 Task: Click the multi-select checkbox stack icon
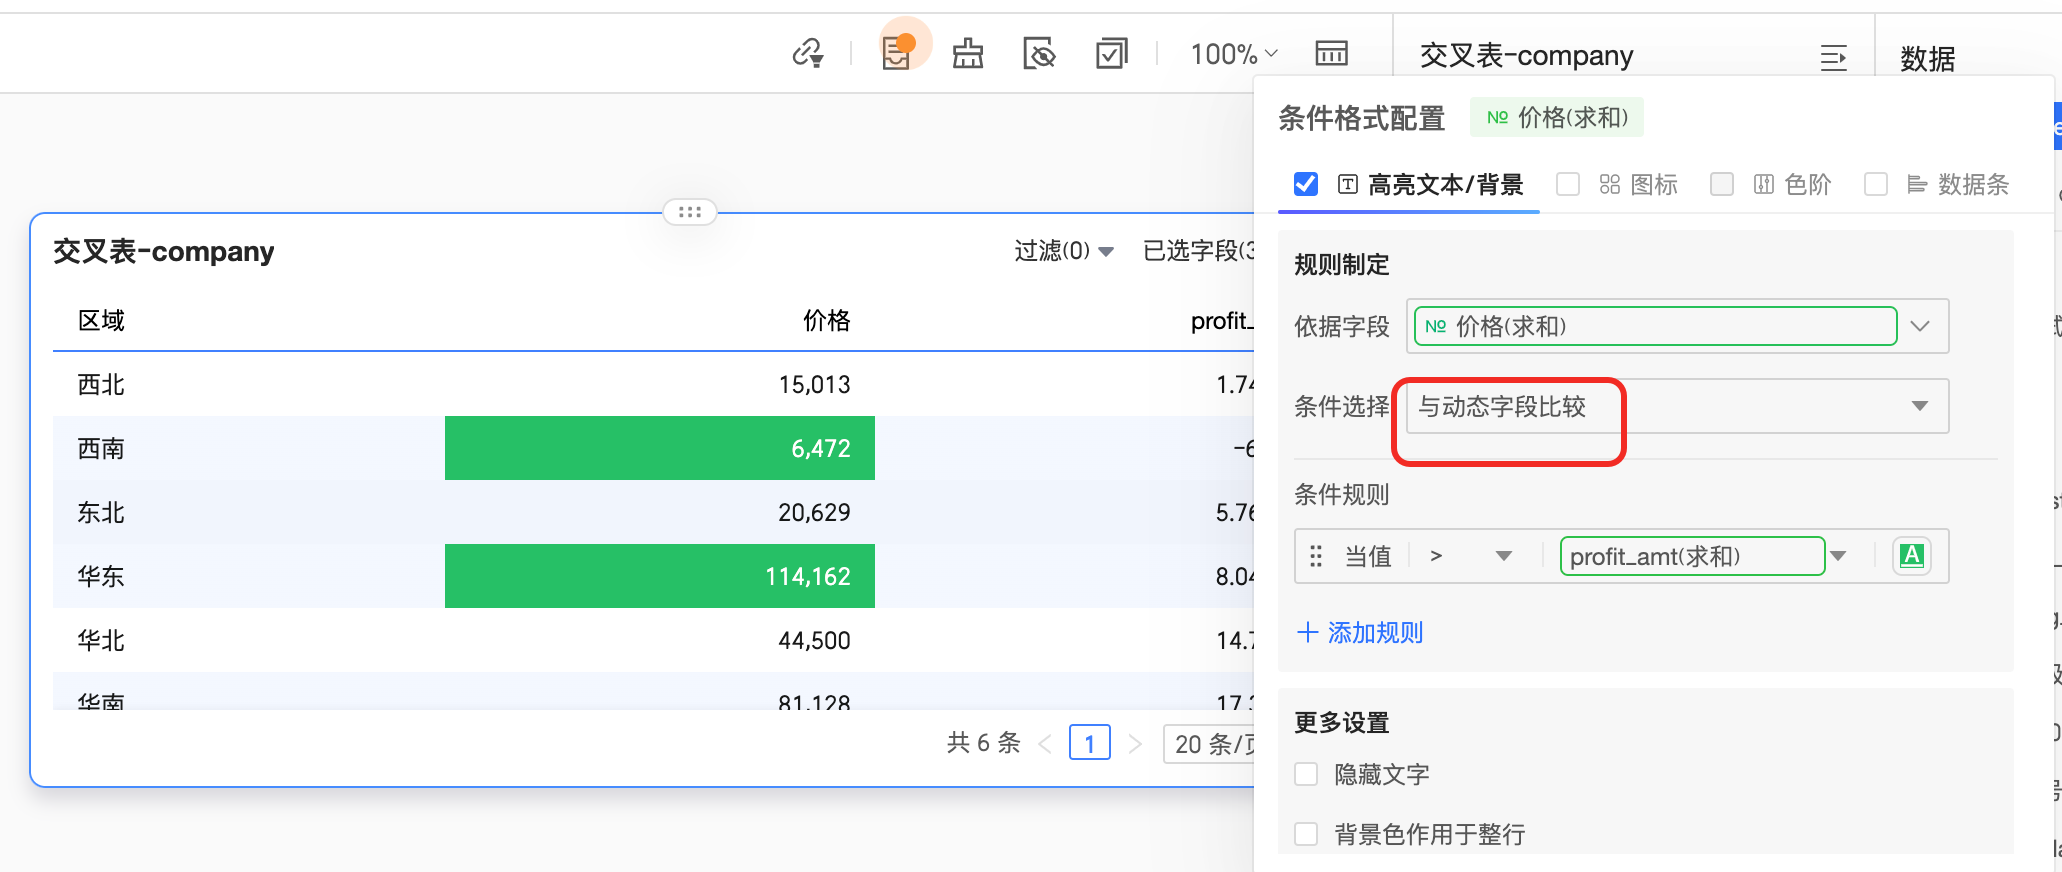[1111, 53]
